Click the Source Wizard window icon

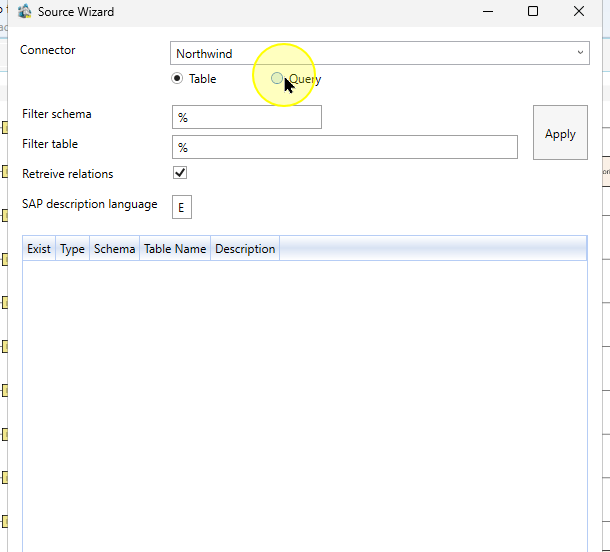click(x=25, y=11)
